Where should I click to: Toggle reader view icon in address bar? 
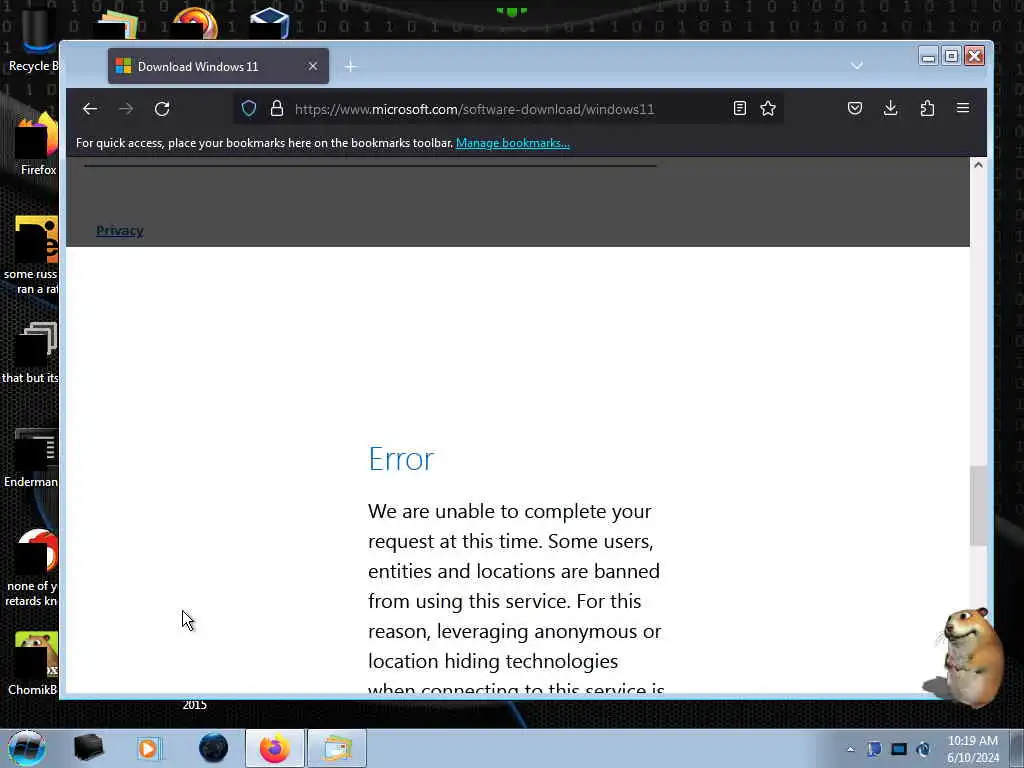[739, 108]
